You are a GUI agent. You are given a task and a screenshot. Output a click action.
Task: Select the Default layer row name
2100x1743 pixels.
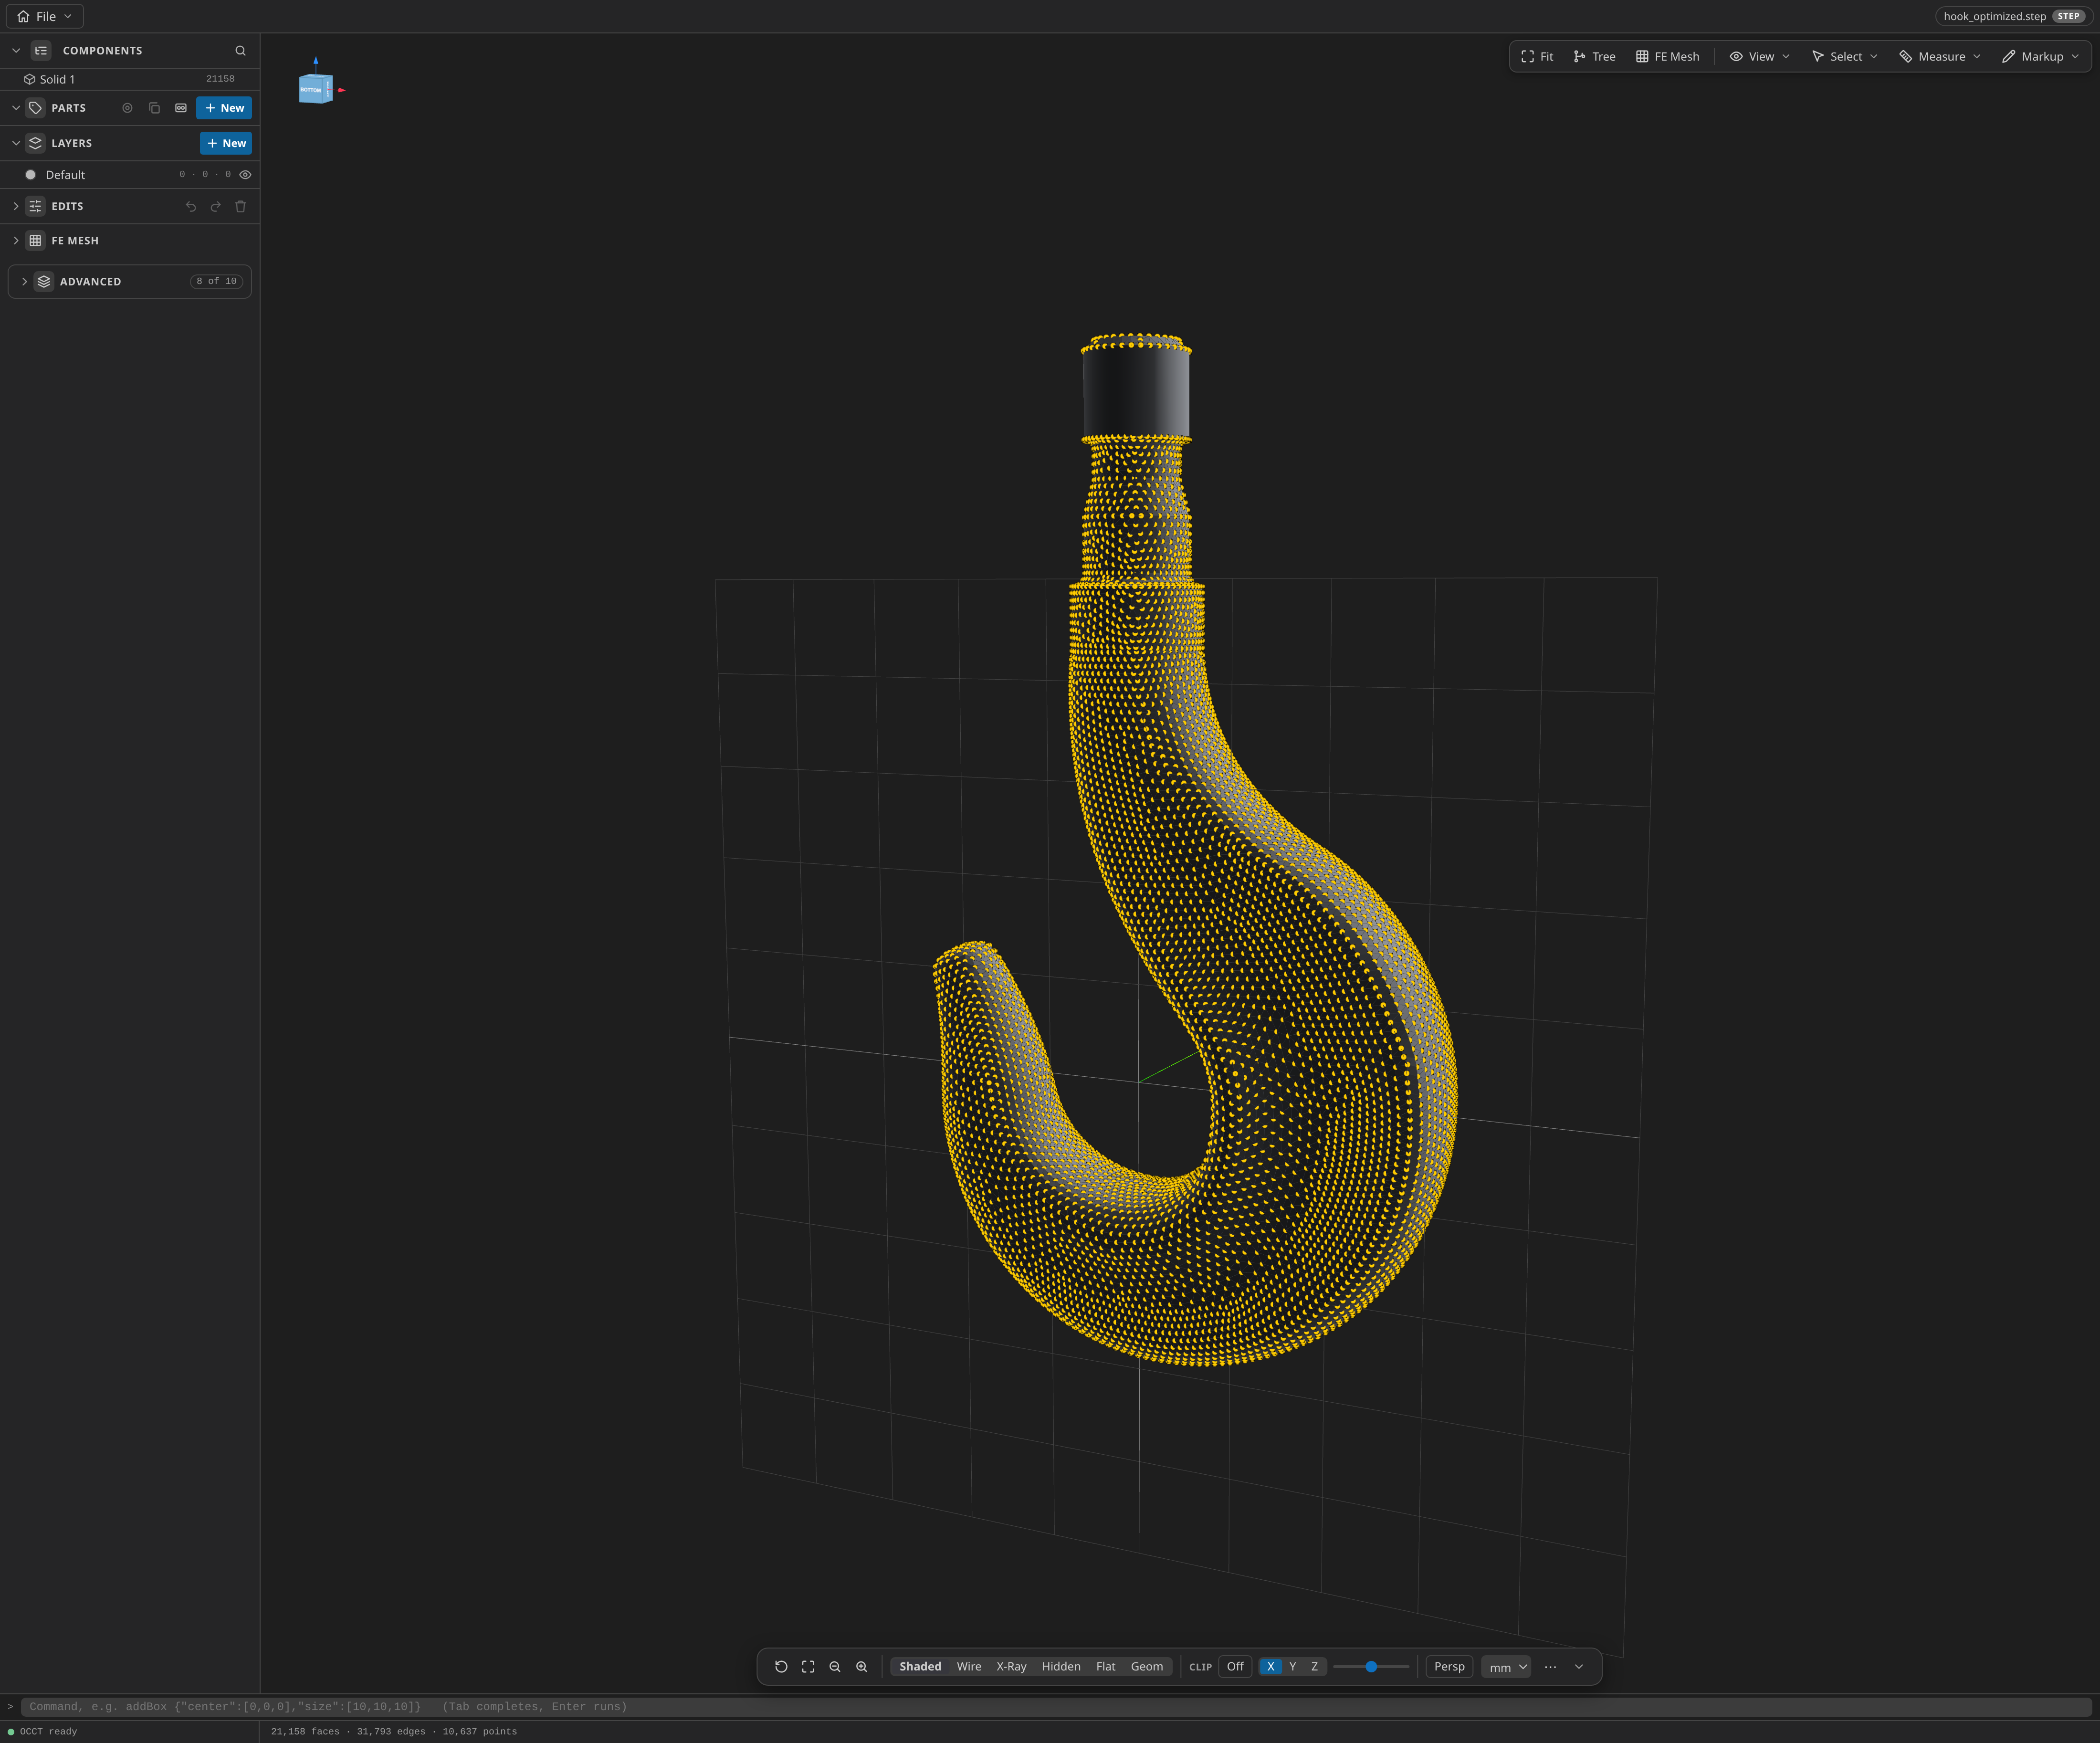click(65, 175)
